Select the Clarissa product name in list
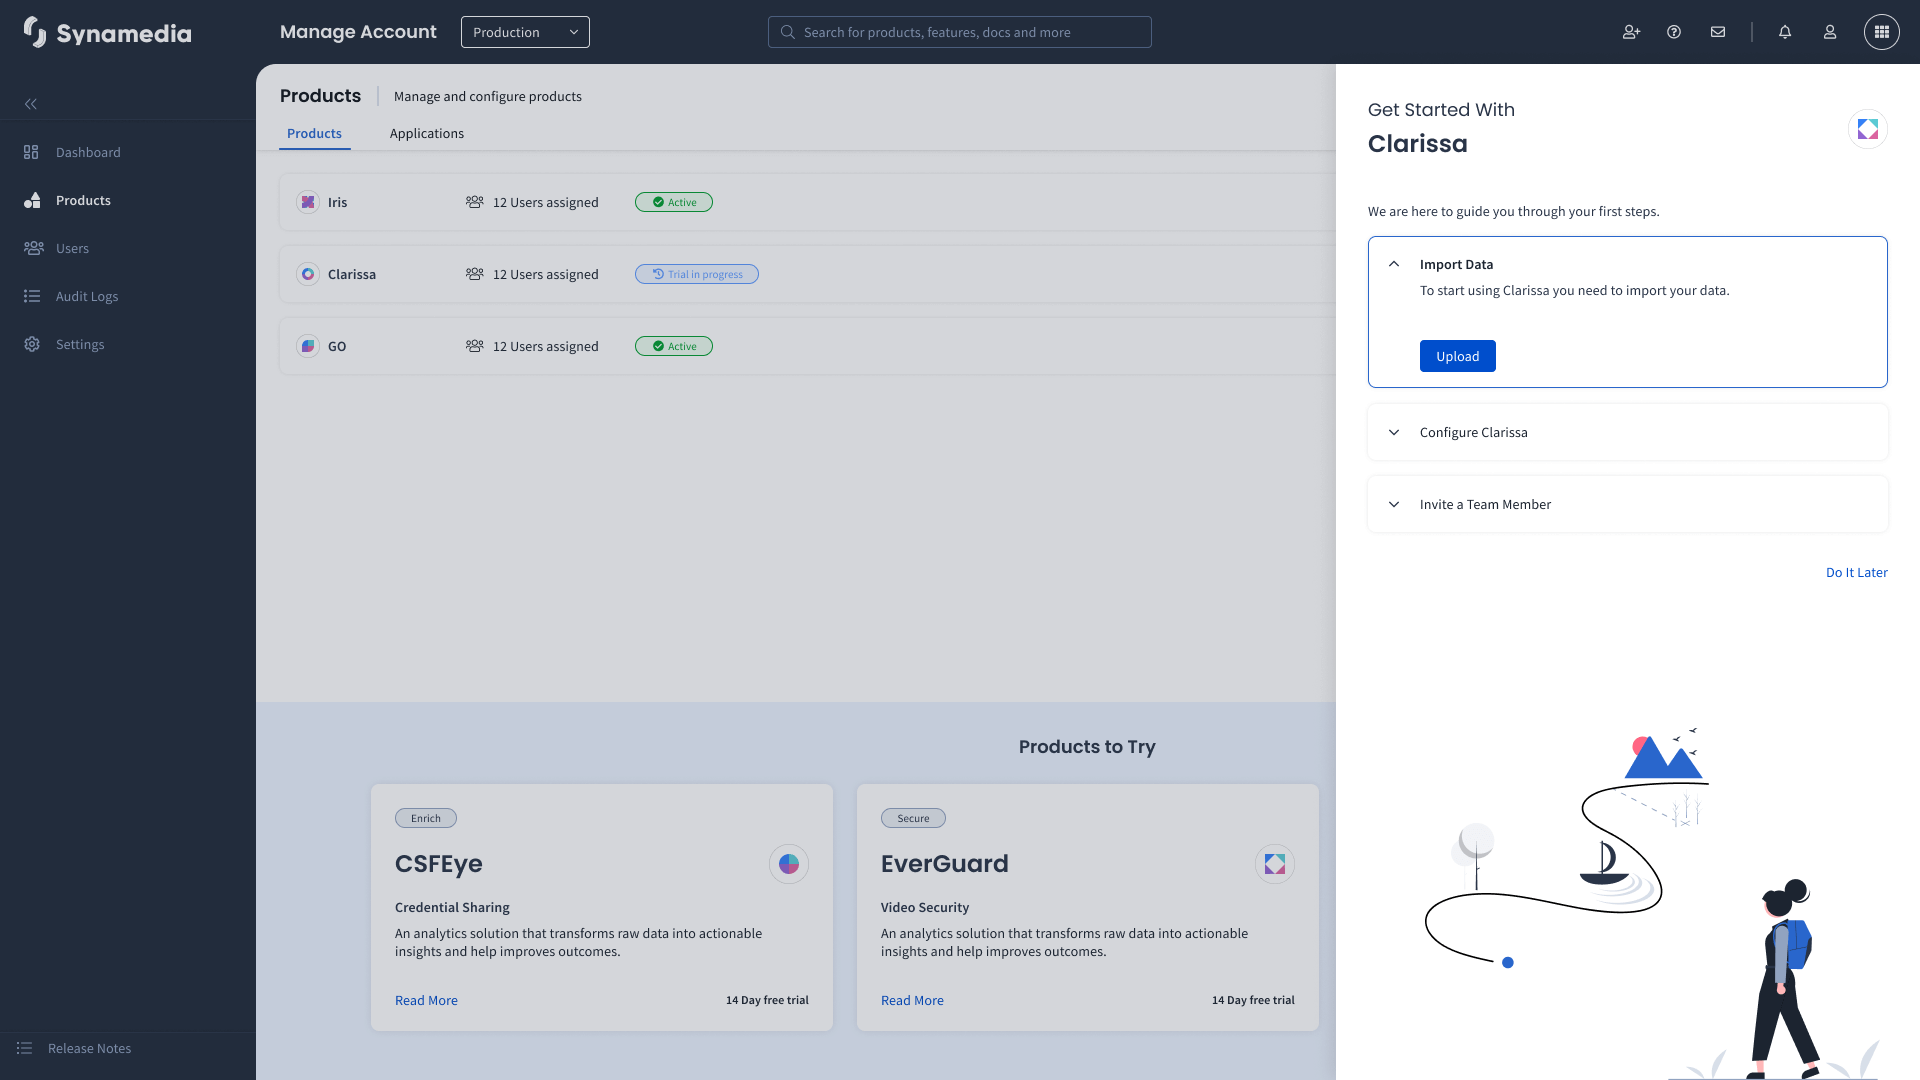The width and height of the screenshot is (1920, 1080). click(352, 274)
